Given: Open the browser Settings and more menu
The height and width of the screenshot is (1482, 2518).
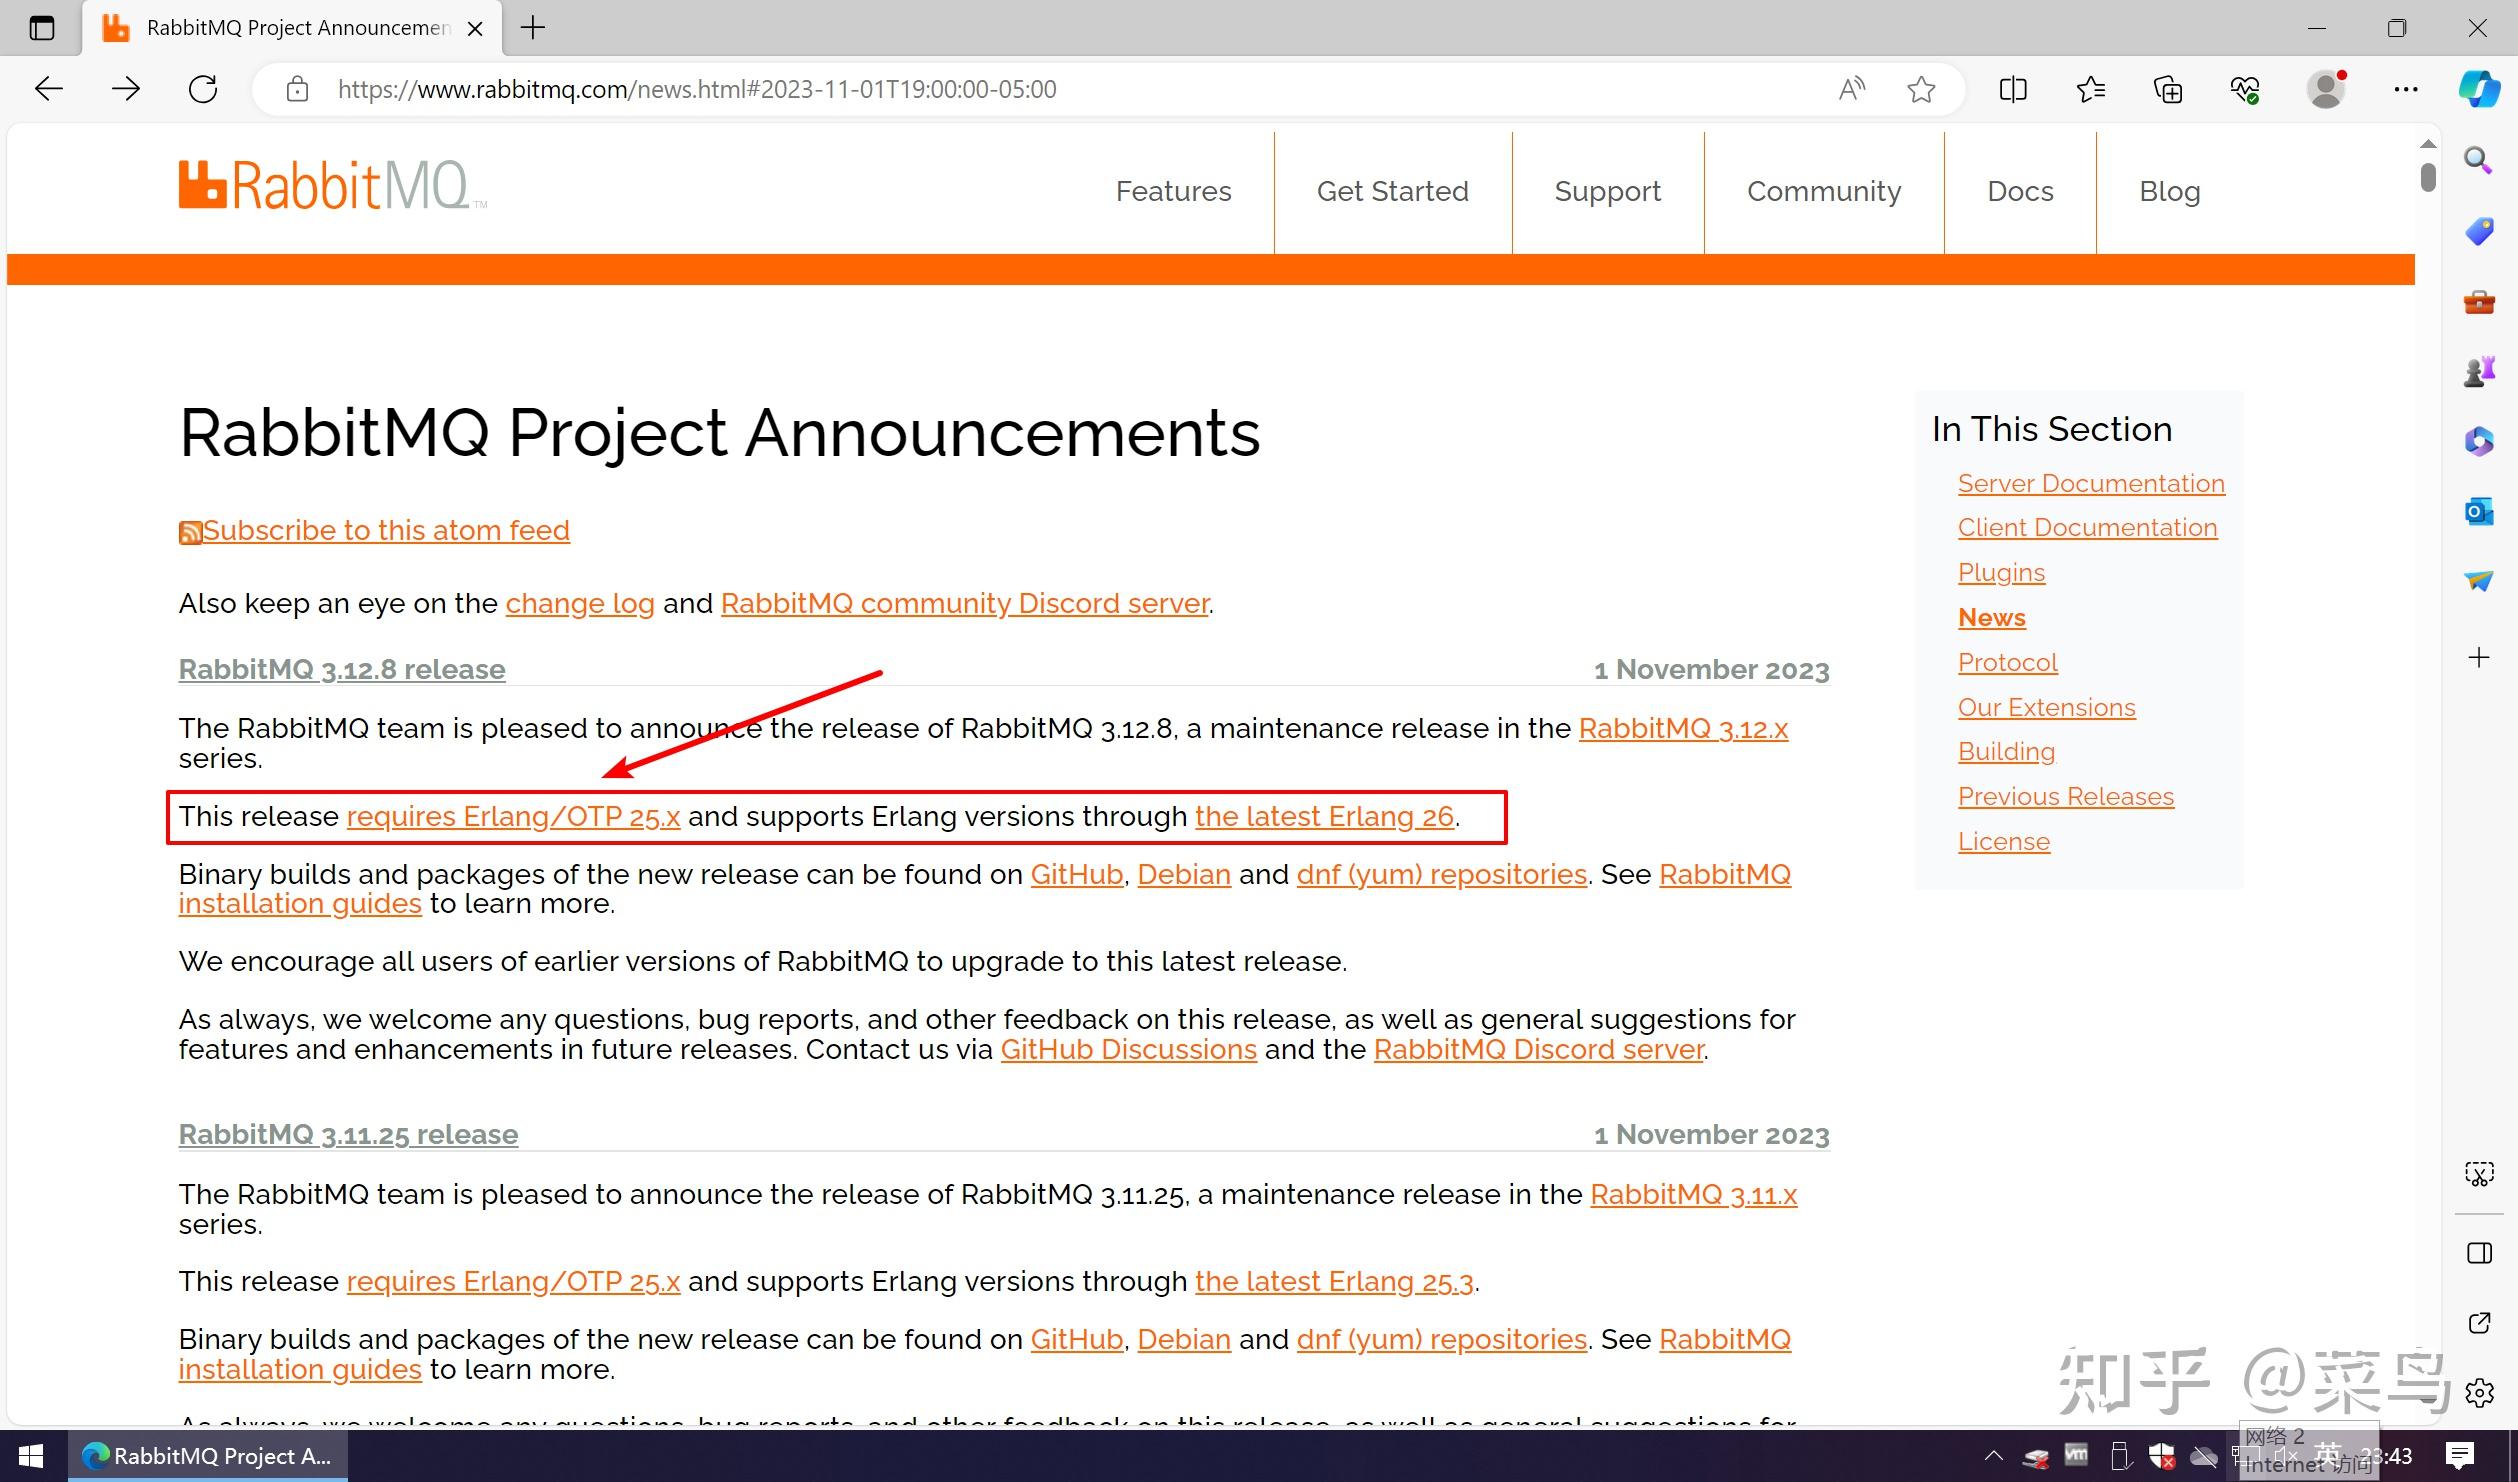Looking at the screenshot, I should [x=2405, y=89].
